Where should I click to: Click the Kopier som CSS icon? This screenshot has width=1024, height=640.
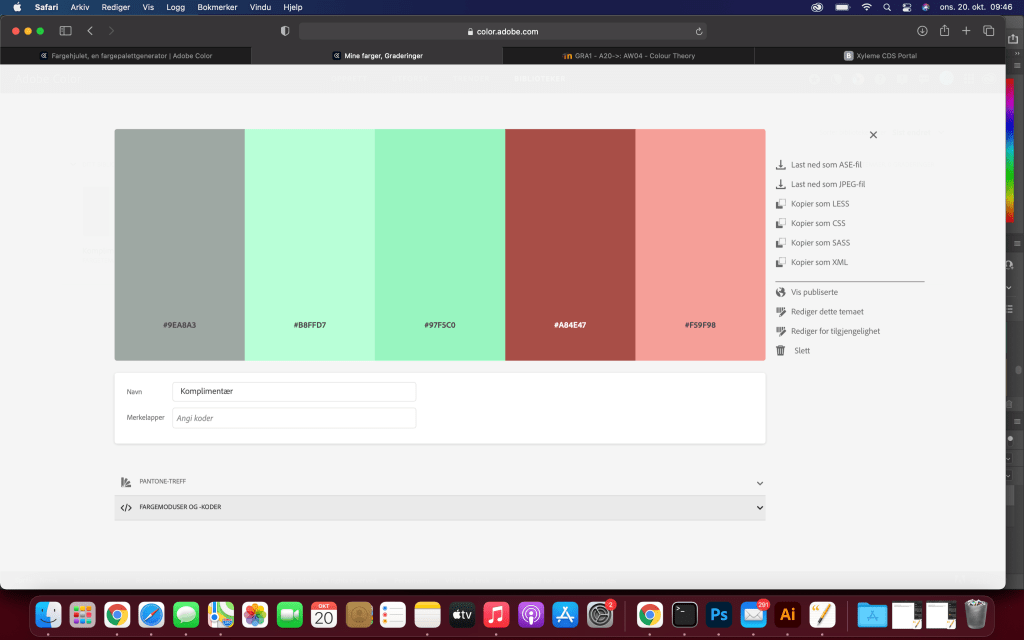[781, 223]
